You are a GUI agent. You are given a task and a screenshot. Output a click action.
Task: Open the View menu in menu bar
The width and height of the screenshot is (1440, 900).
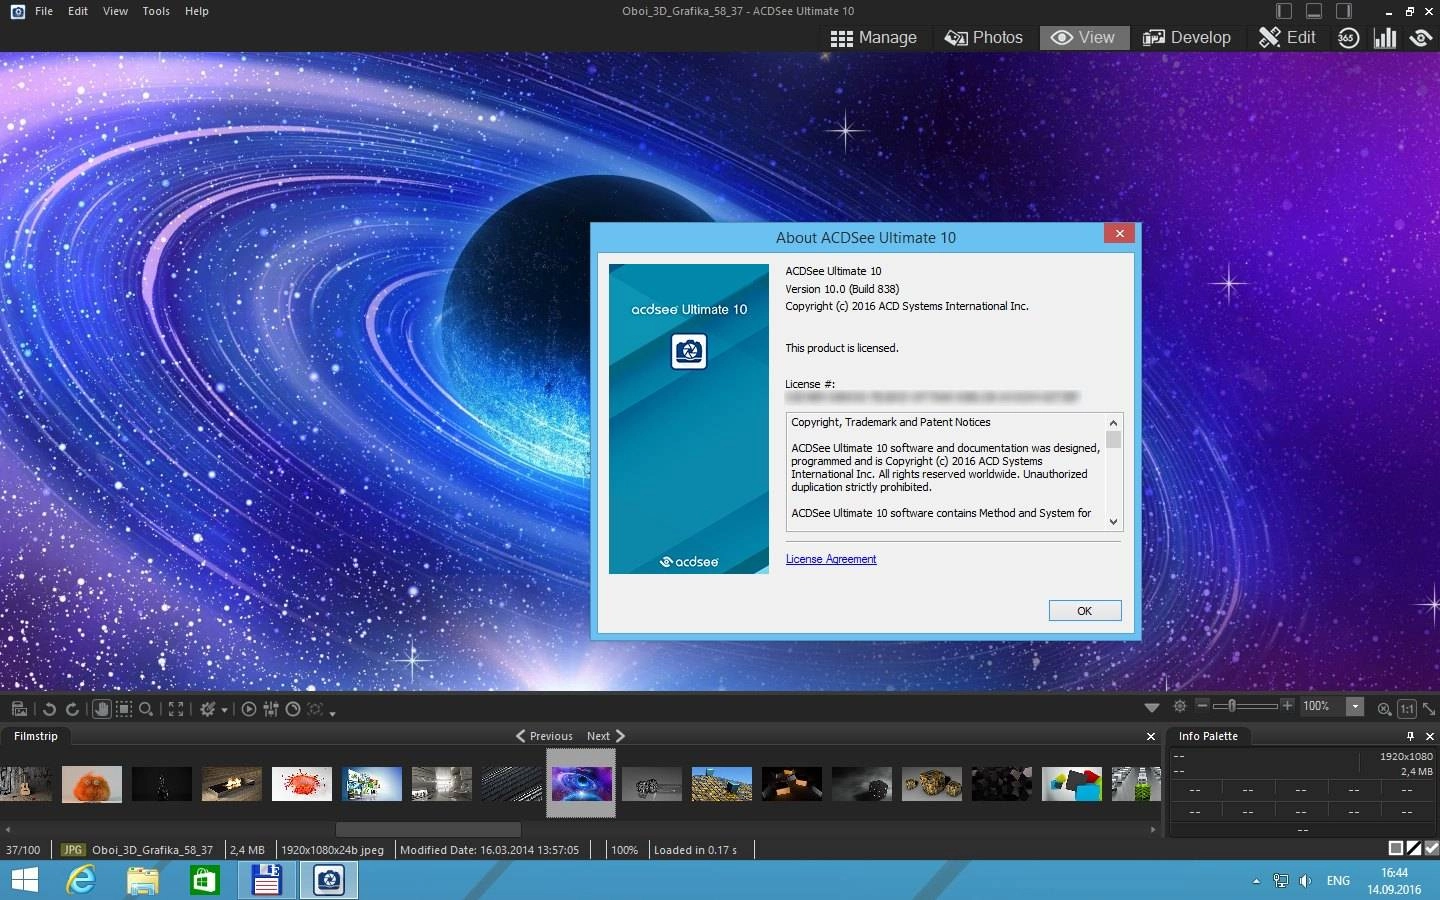click(115, 11)
